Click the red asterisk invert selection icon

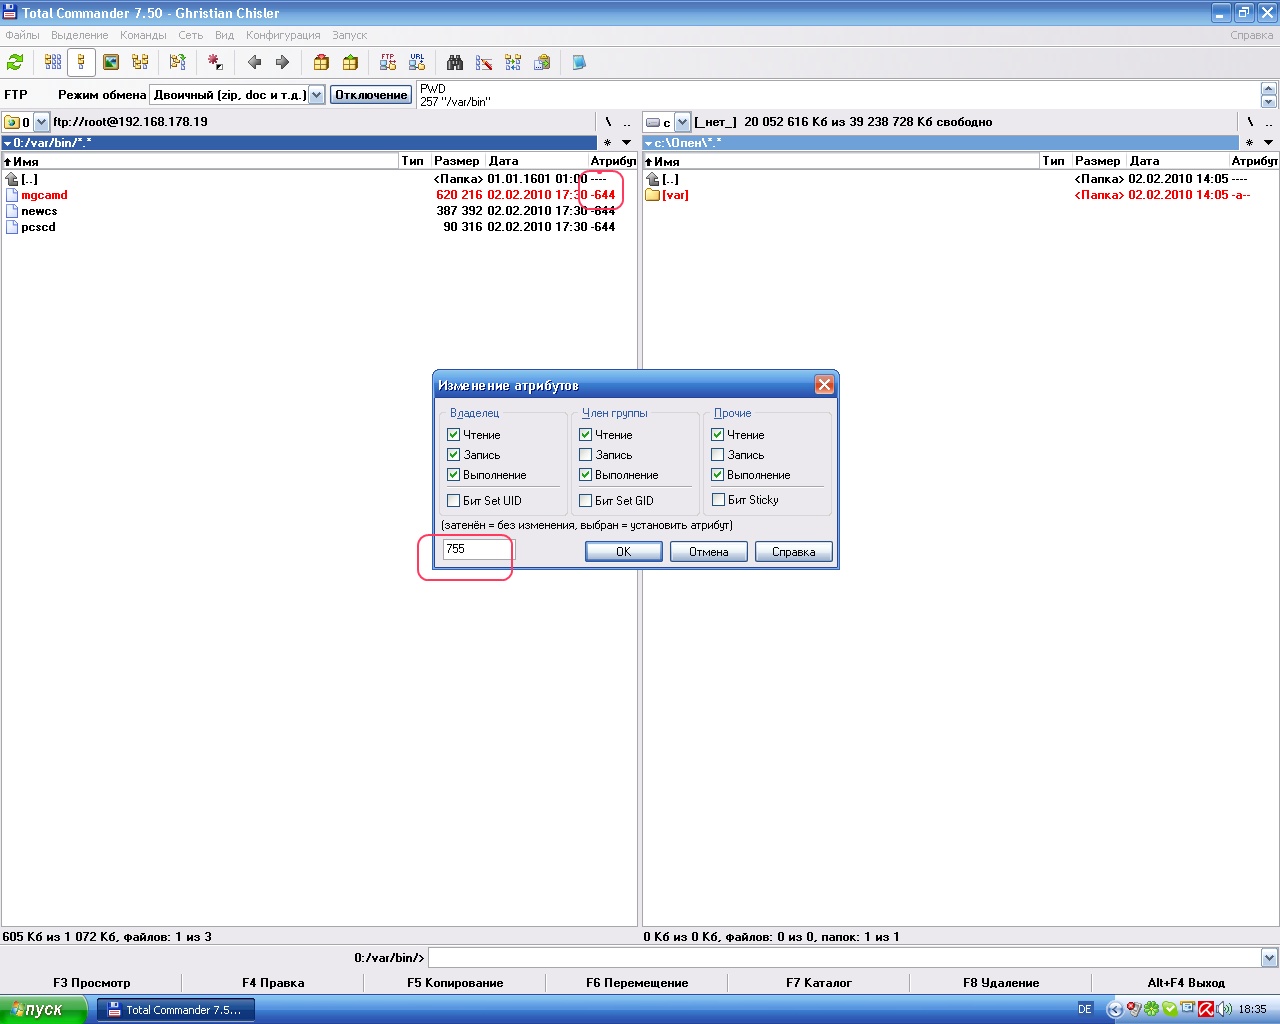pos(215,62)
